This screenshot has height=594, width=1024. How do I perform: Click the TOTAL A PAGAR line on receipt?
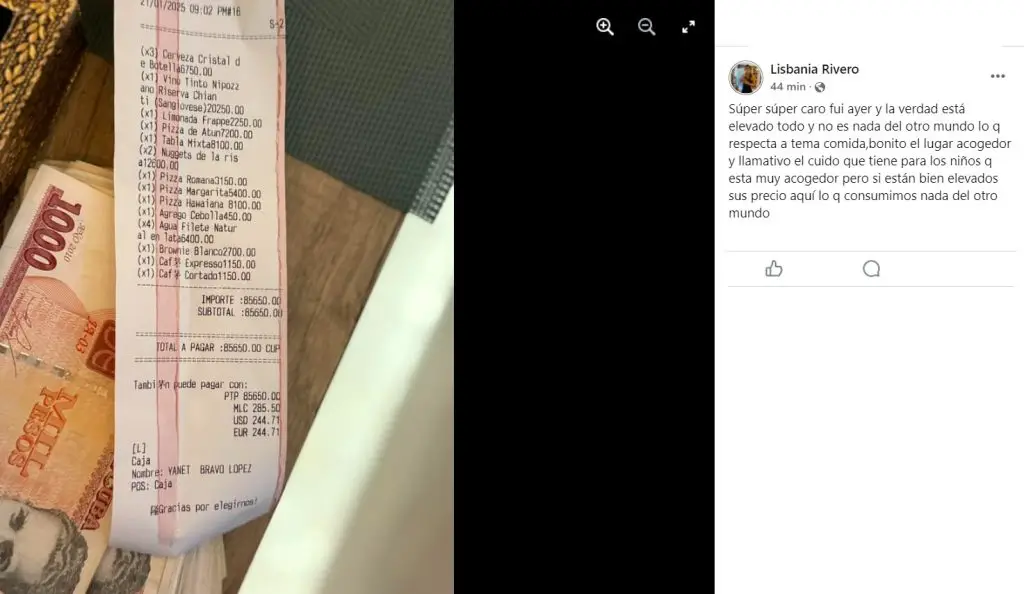(x=218, y=348)
